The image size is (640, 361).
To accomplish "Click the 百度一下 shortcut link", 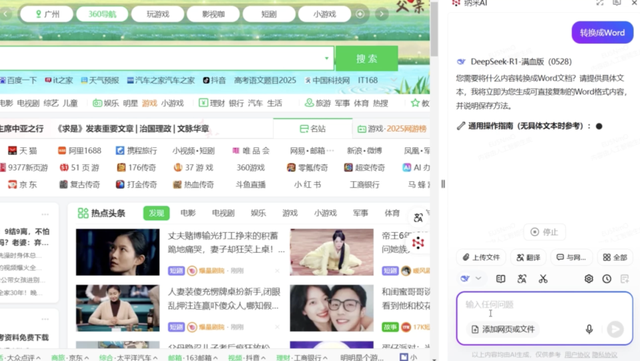I will (x=18, y=80).
